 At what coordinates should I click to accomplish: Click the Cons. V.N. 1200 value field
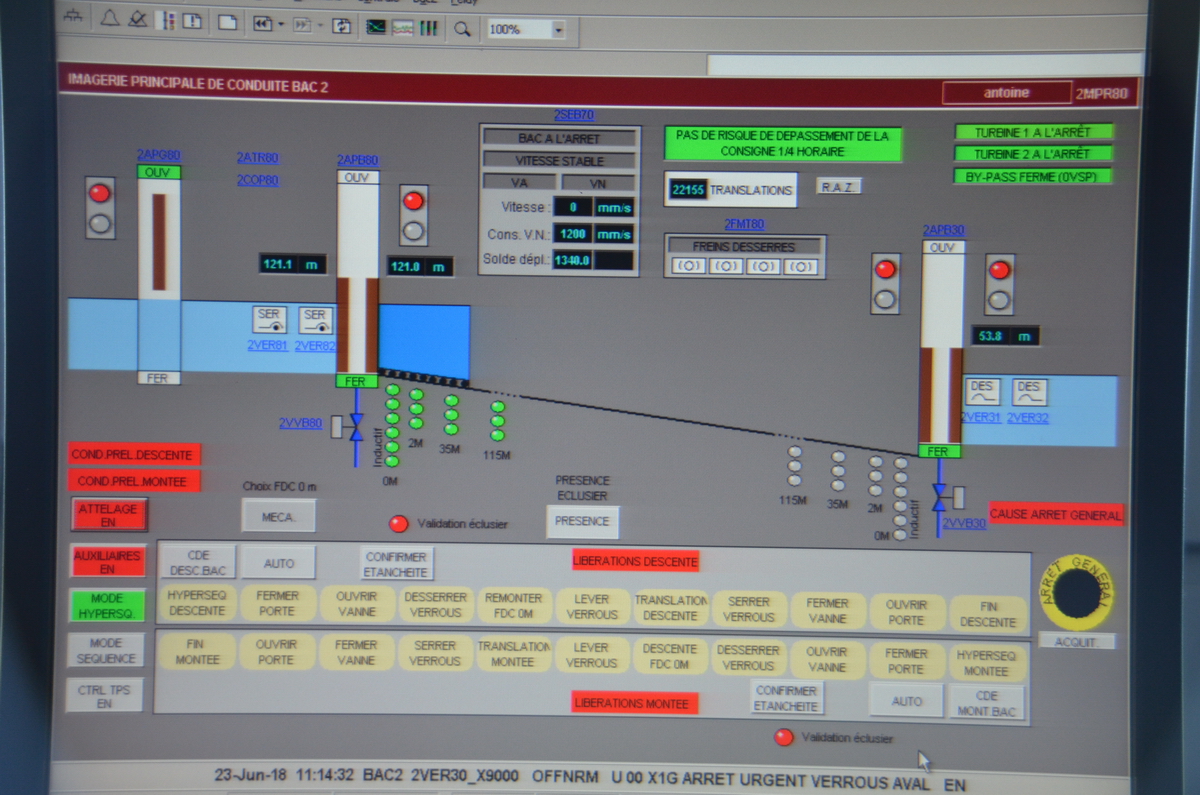575,234
